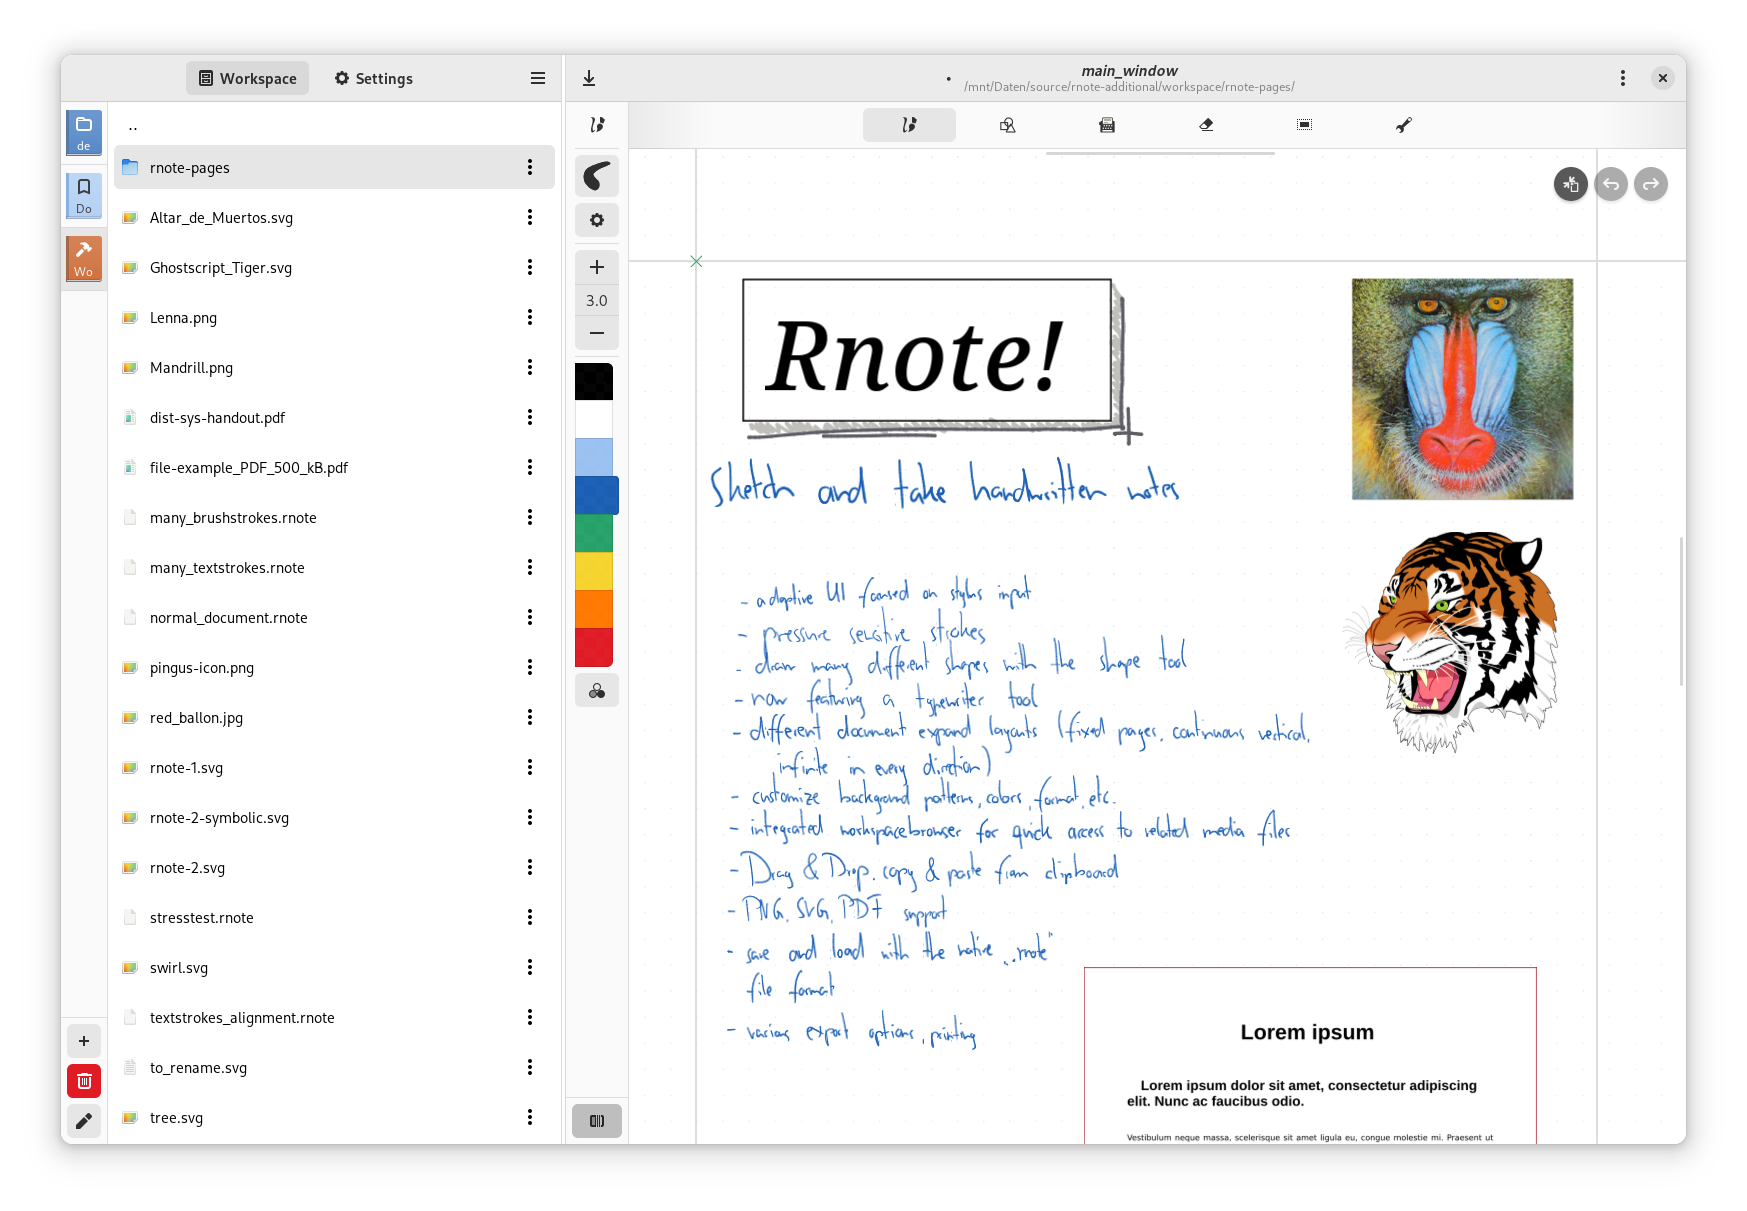1747x1211 pixels.
Task: Open textstrokes_alignment.rnote file
Action: pos(334,1017)
